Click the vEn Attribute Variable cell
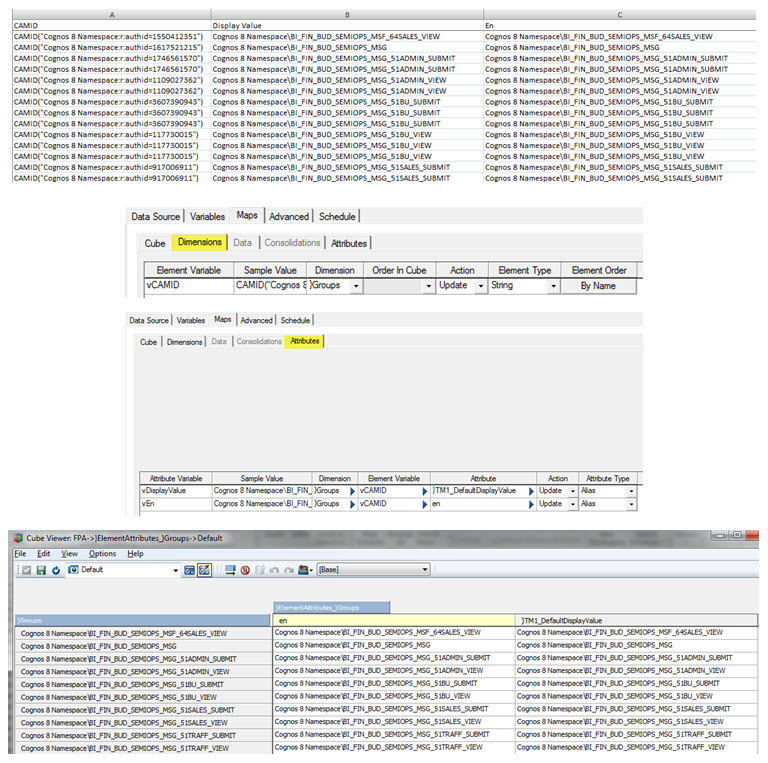 176,504
